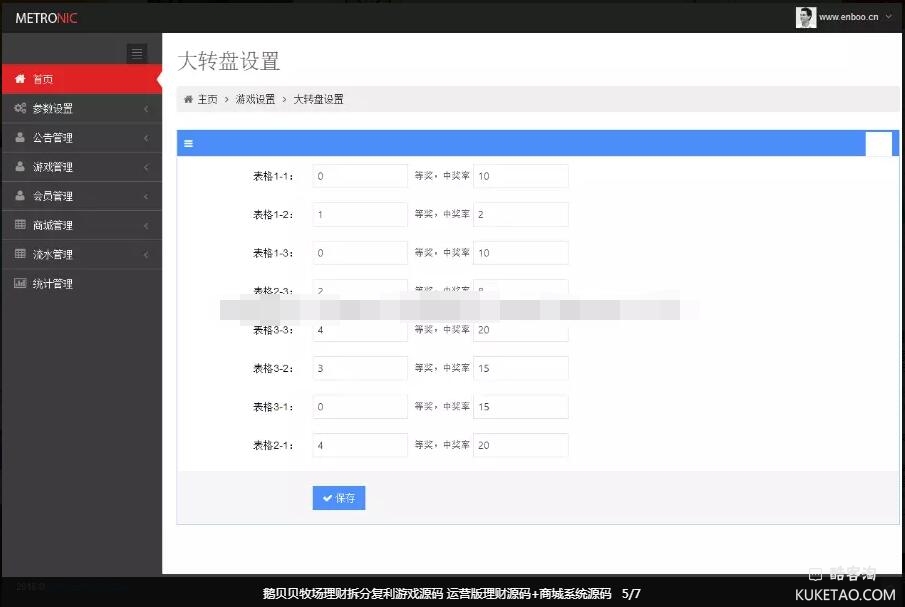Open the 游戏管理 sidebar menu
Image resolution: width=905 pixels, height=607 pixels.
click(x=81, y=167)
